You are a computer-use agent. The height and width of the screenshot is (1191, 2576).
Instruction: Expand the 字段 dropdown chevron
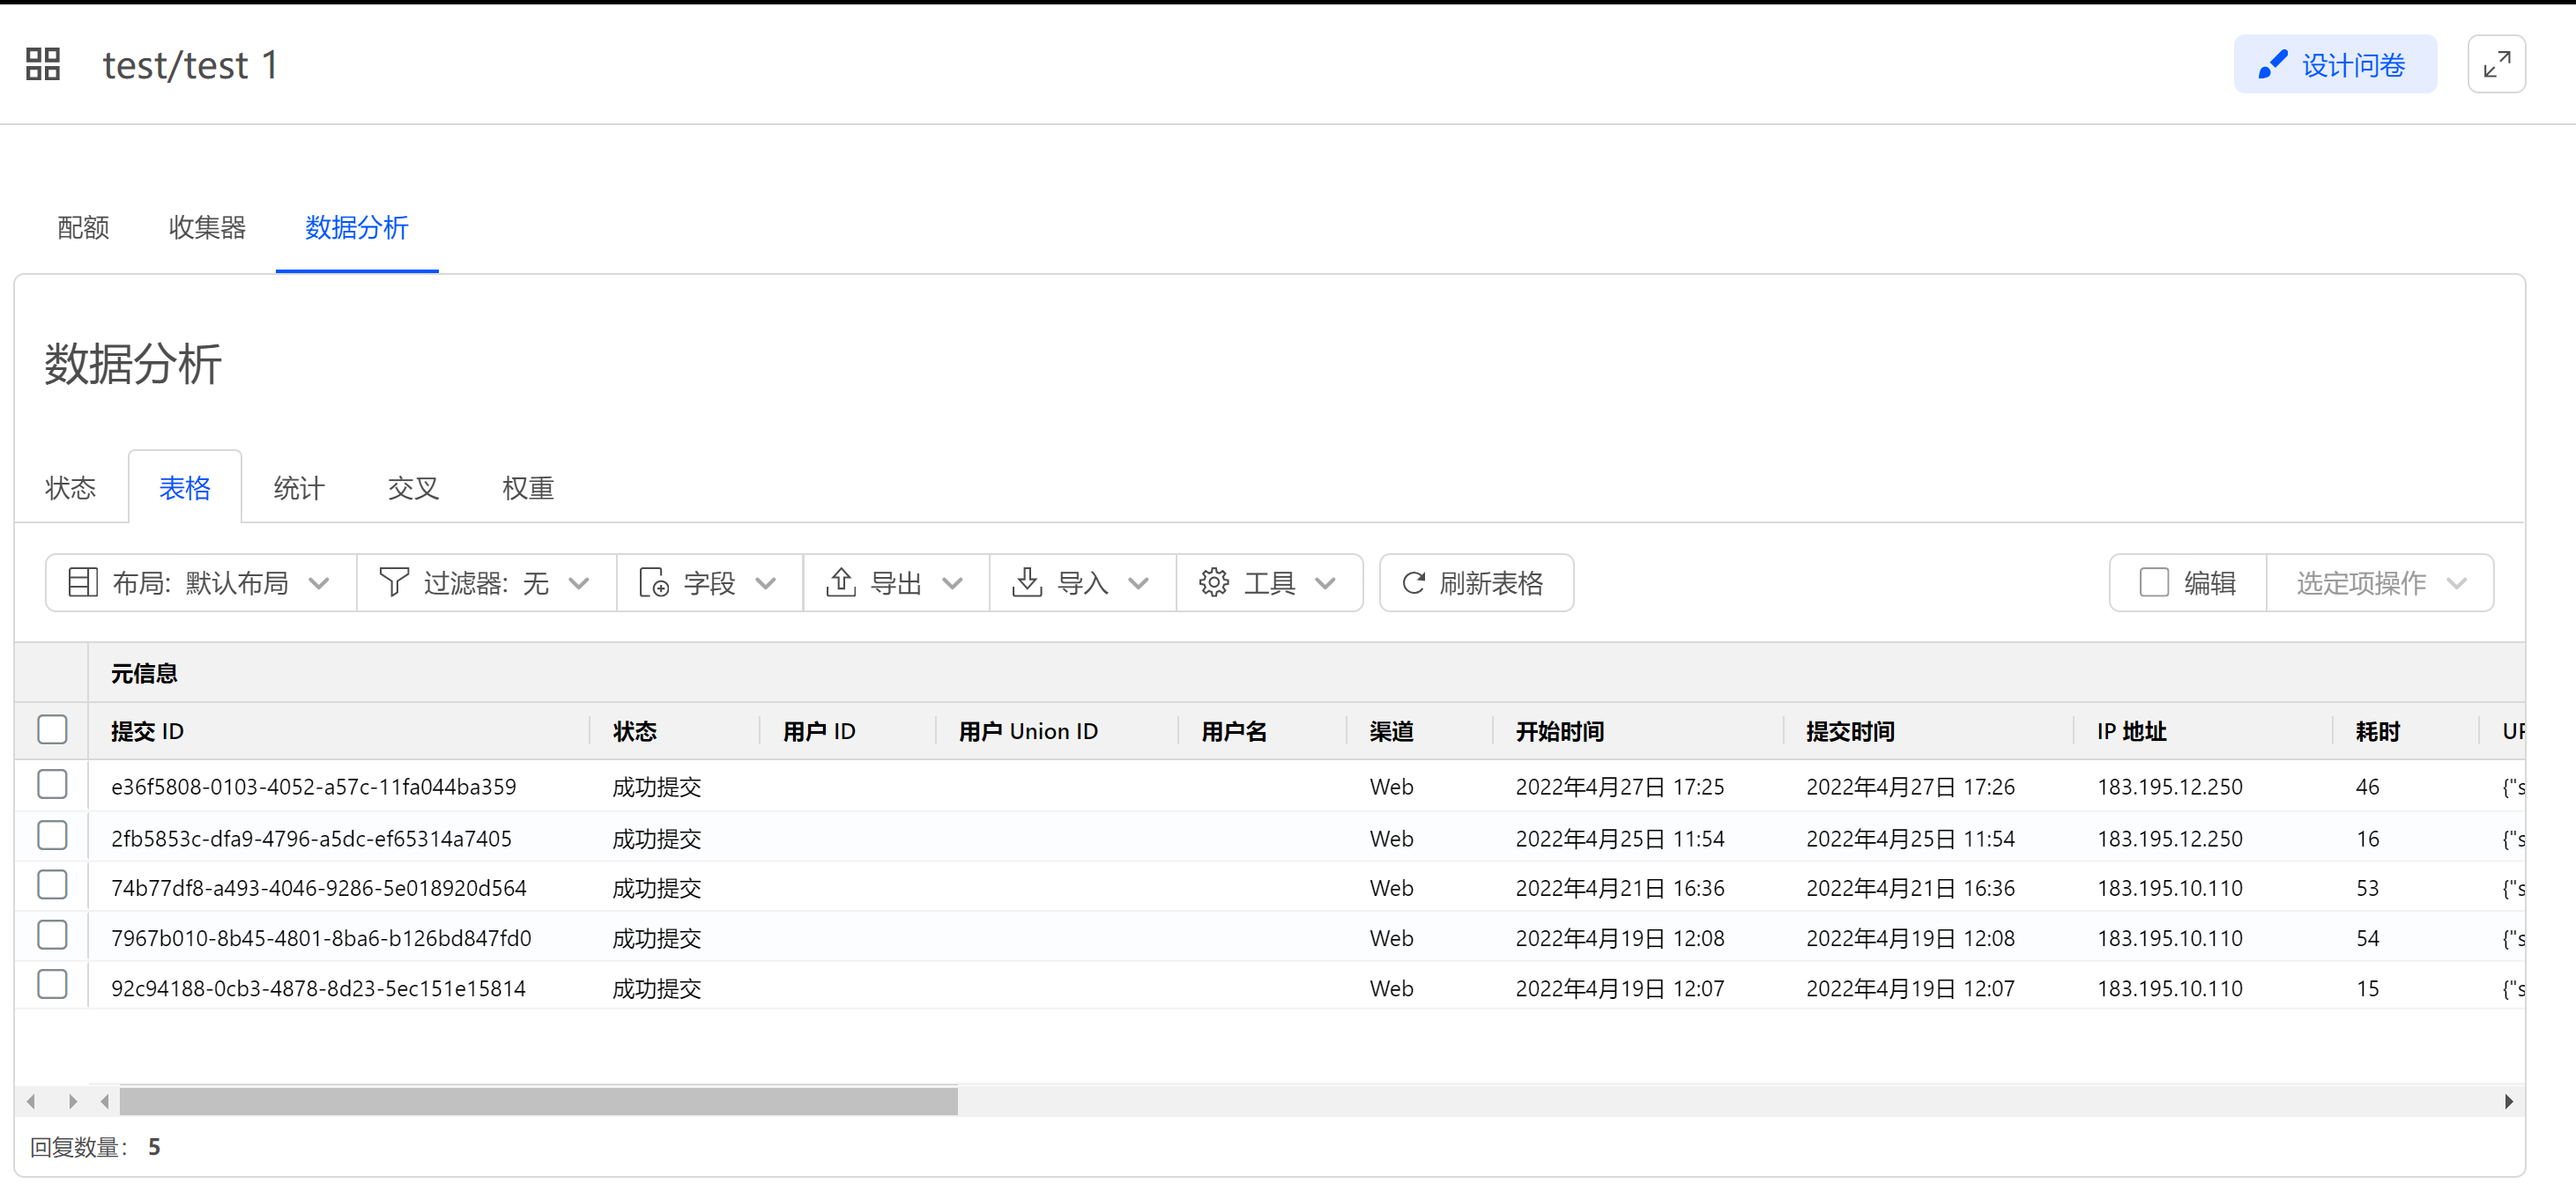point(766,583)
